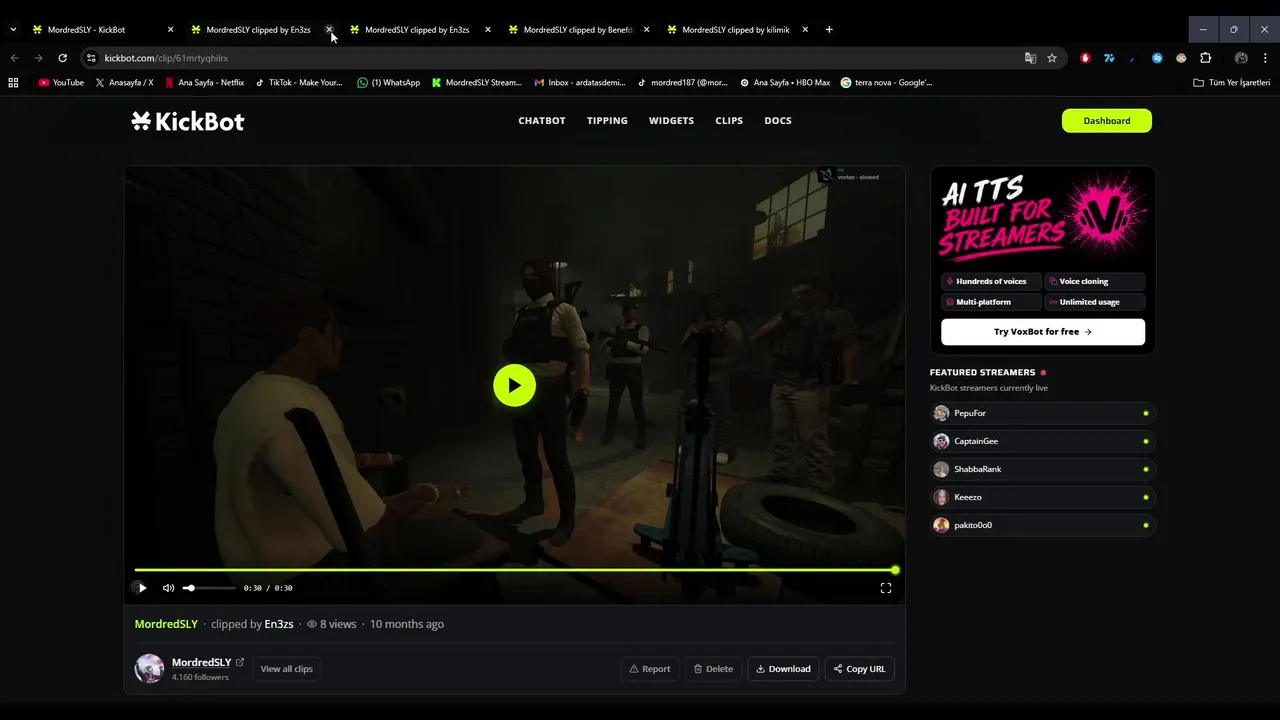The width and height of the screenshot is (1280, 720).
Task: Adjust the volume slider
Action: pyautogui.click(x=209, y=588)
